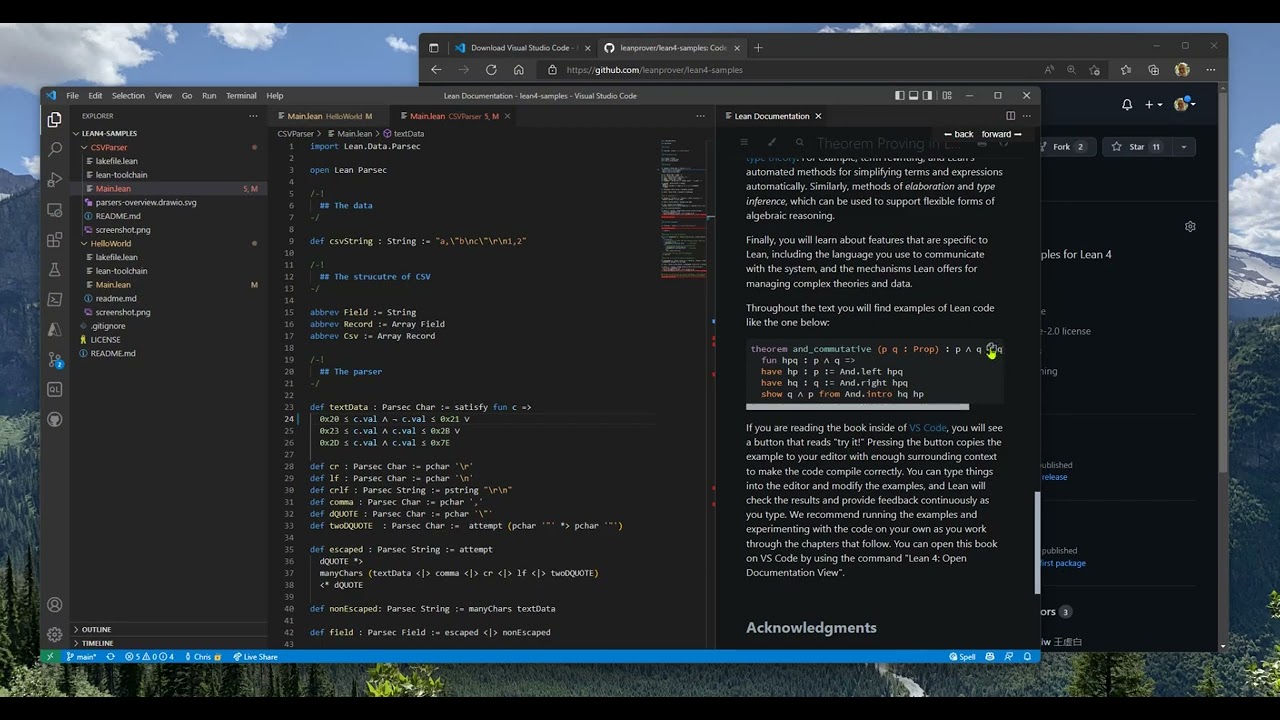Open the Accounts menu in the activity bar
Screen dimensions: 1280x720
tap(55, 605)
